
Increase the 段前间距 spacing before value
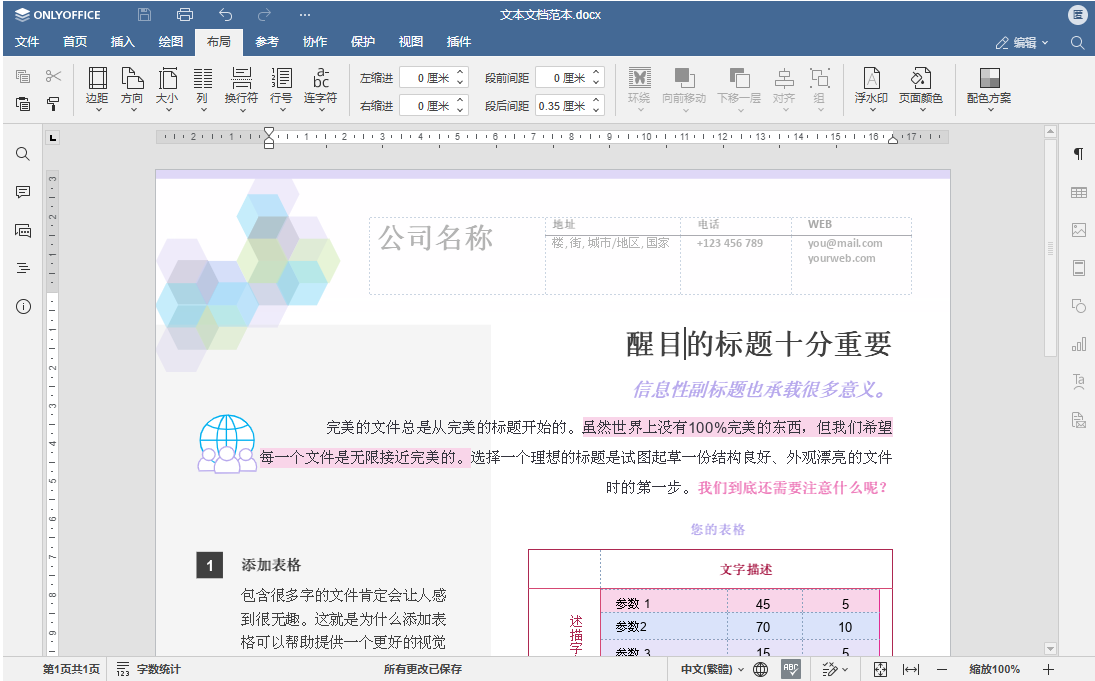[596, 73]
